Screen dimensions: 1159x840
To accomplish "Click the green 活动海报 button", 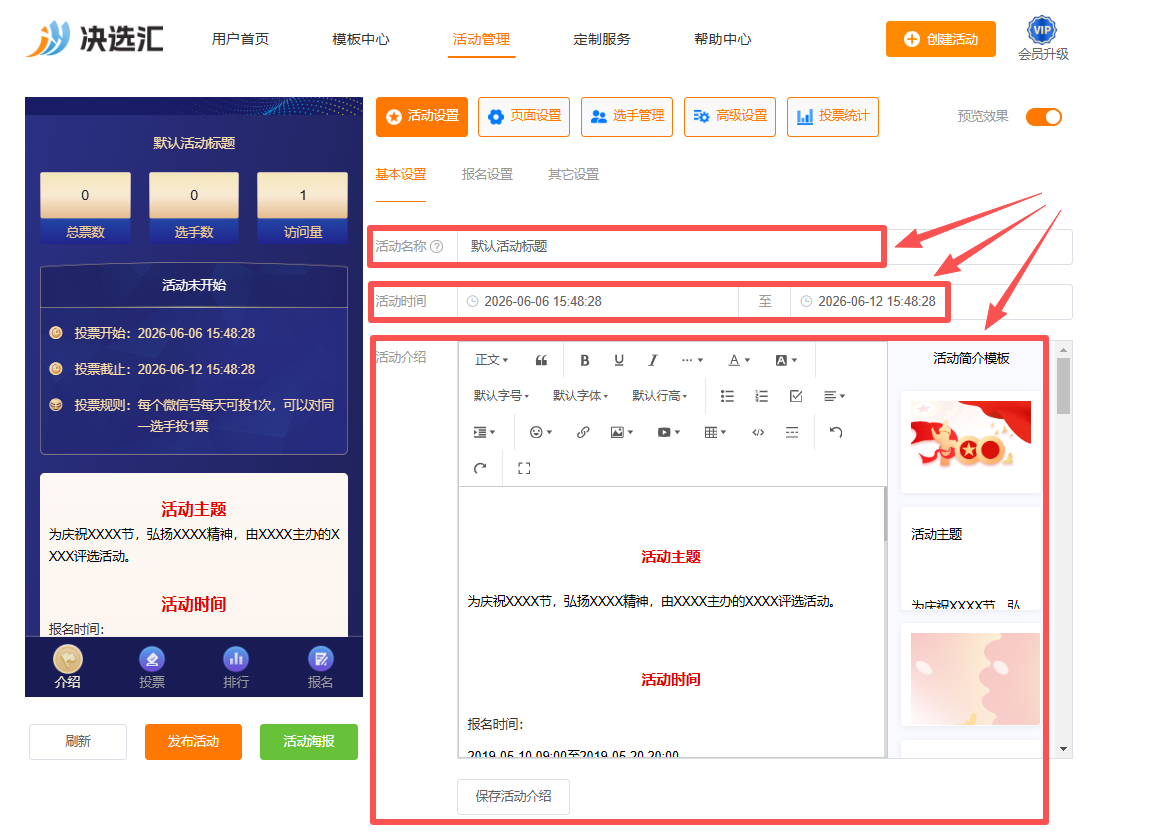I will click(x=309, y=742).
